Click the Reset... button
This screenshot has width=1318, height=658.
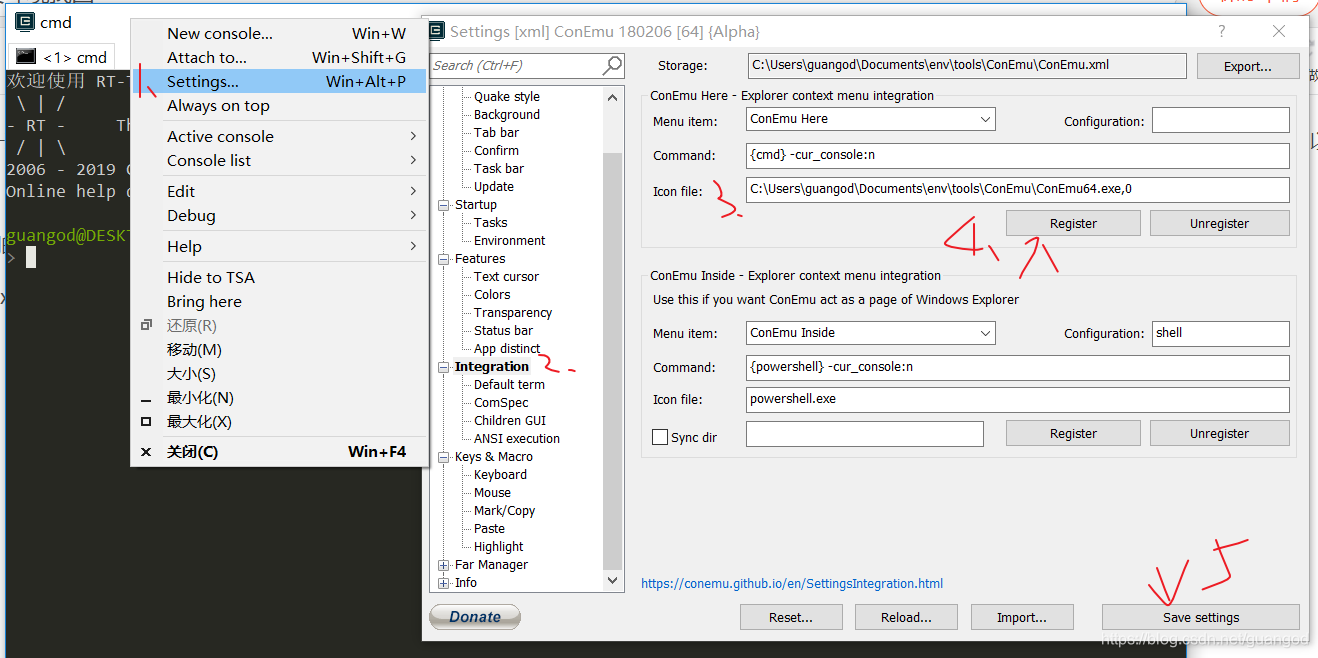point(791,617)
